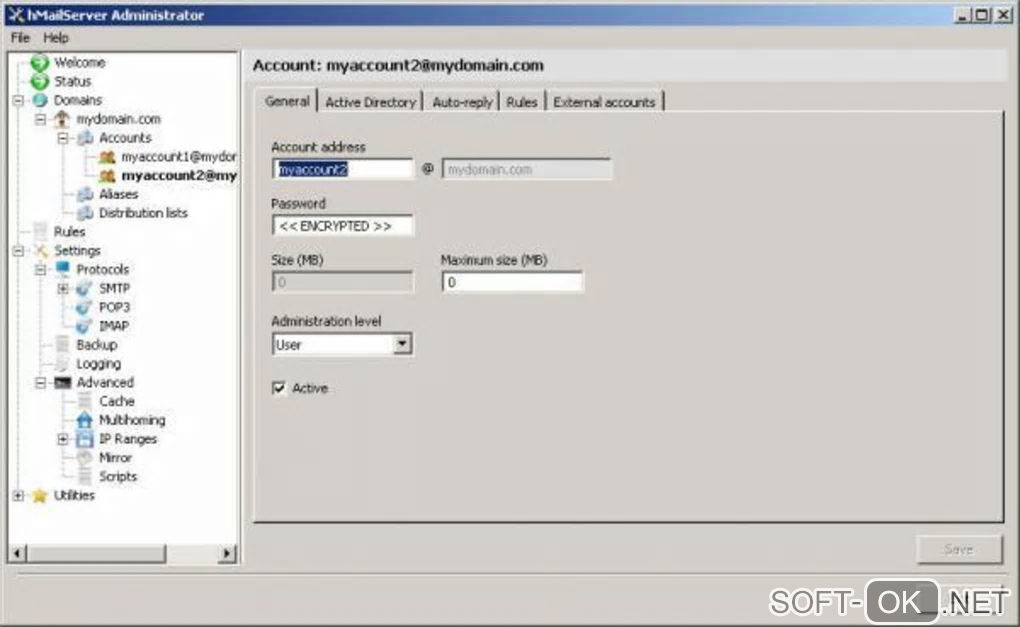Click the tree panel right scroll arrow
Viewport: 1020px width, 627px height.
pyautogui.click(x=226, y=554)
